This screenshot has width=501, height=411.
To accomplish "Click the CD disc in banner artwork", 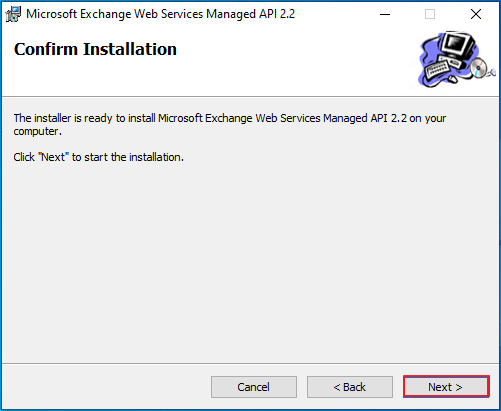I will click(478, 68).
